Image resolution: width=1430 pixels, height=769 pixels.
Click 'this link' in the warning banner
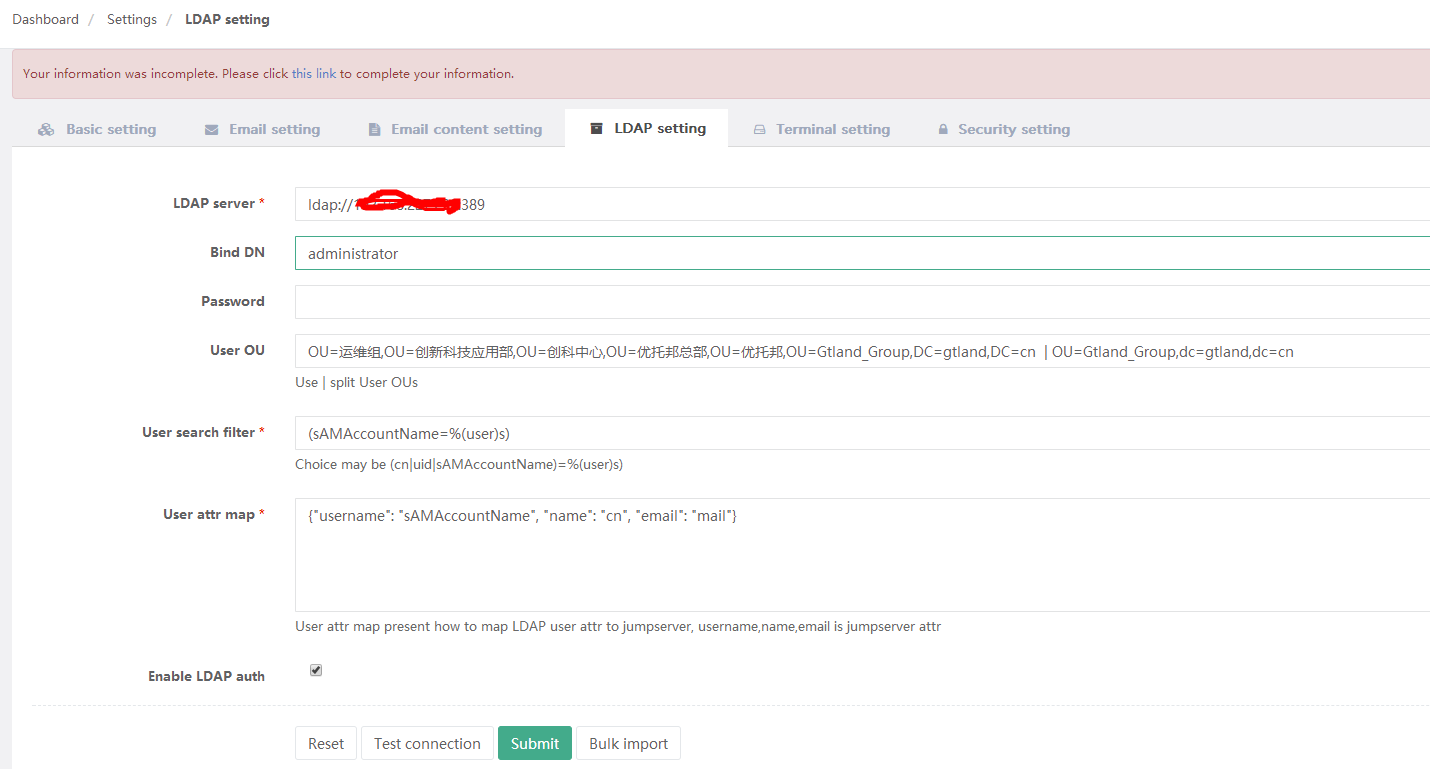tap(312, 73)
